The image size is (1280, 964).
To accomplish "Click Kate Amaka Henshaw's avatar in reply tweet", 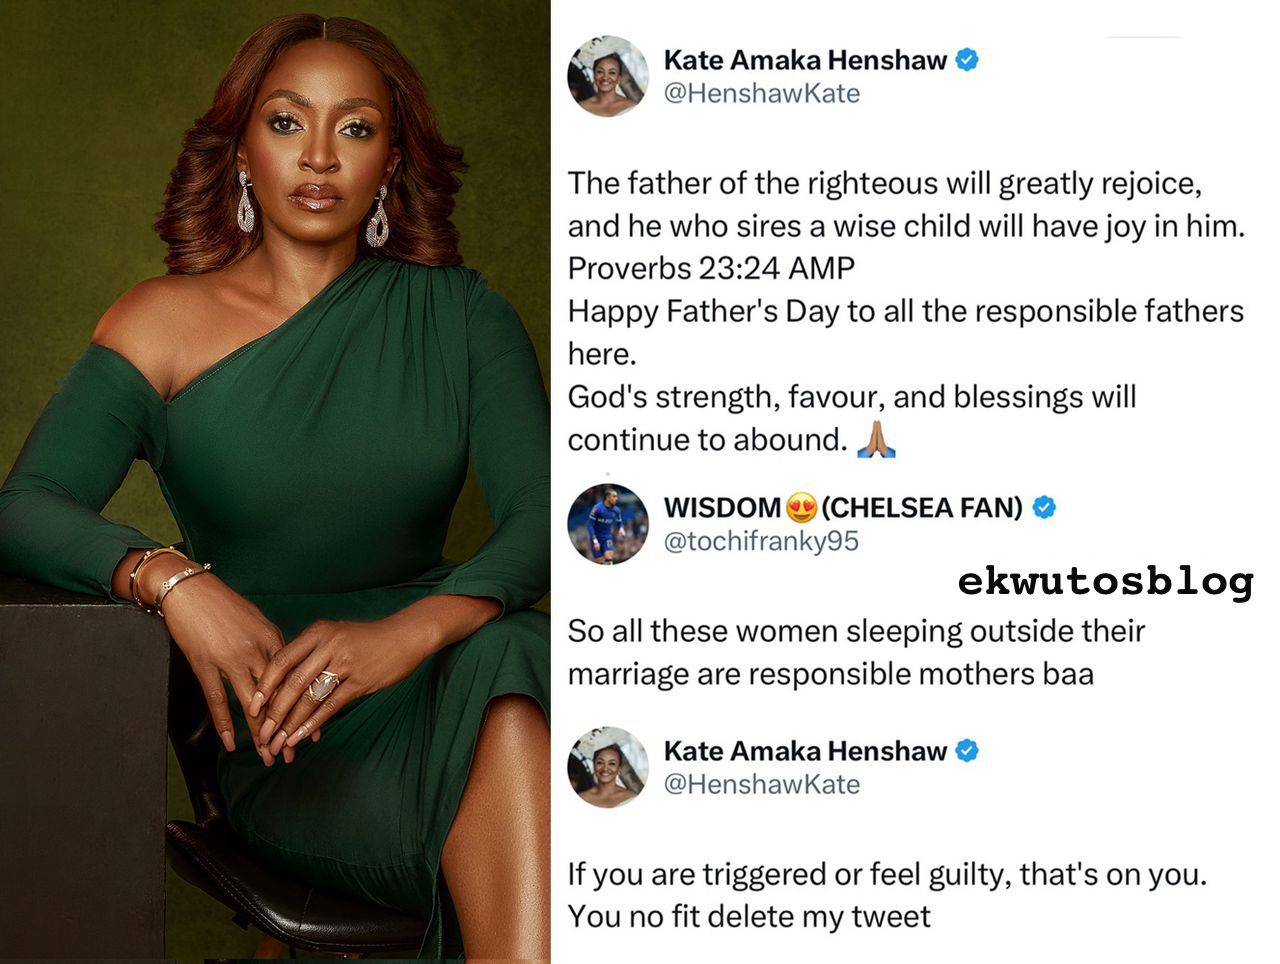I will pyautogui.click(x=608, y=767).
